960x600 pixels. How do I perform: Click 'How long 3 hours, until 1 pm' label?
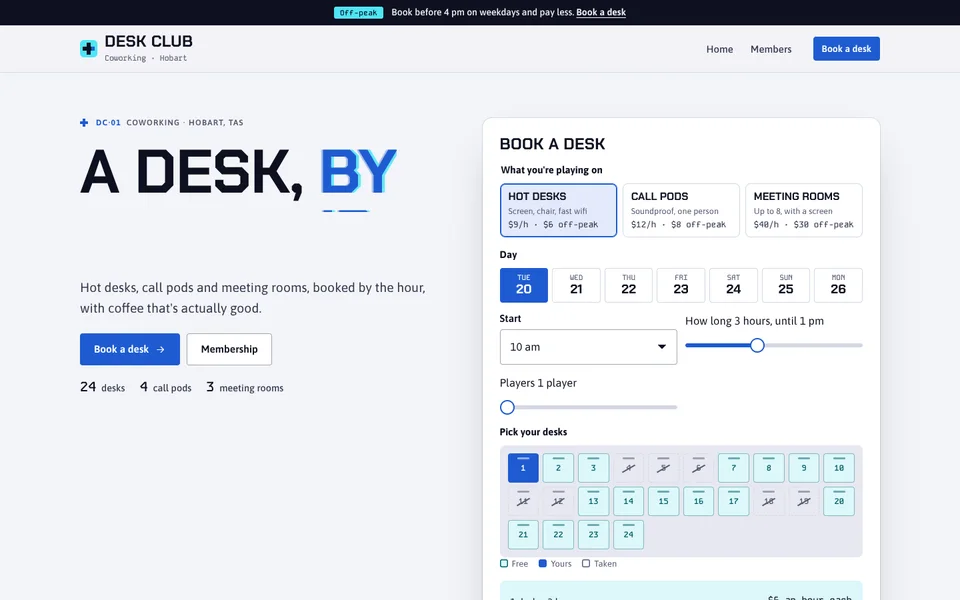coord(754,321)
